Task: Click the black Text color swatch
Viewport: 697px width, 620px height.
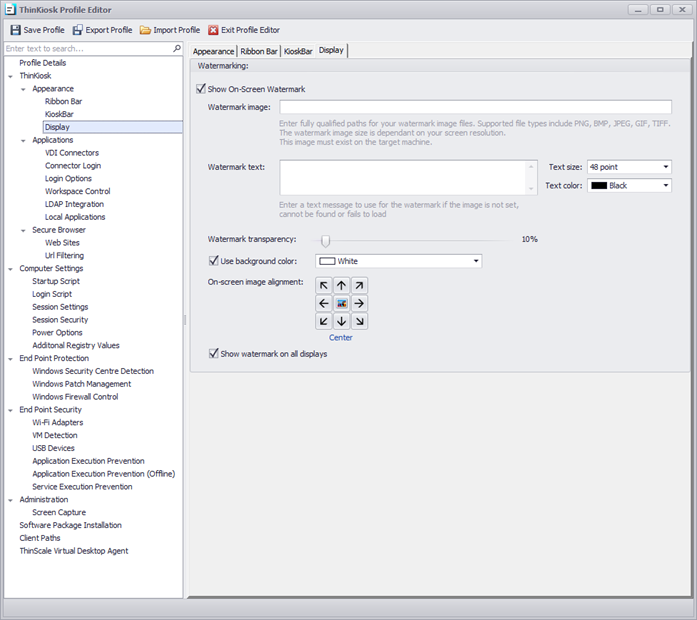Action: click(599, 185)
